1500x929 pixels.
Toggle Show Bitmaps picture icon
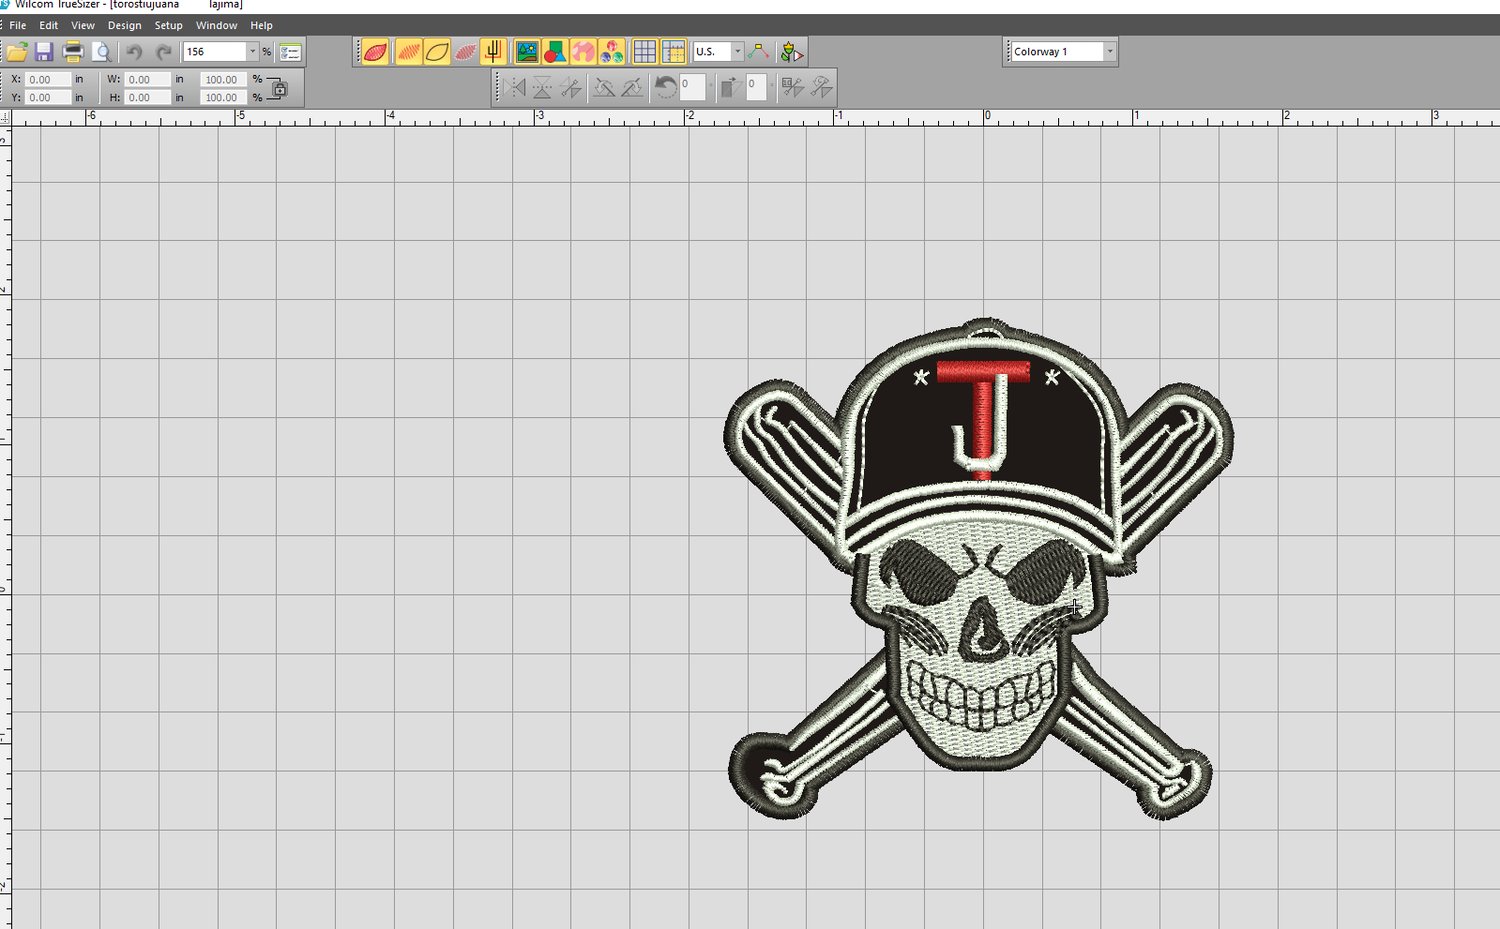coord(527,51)
